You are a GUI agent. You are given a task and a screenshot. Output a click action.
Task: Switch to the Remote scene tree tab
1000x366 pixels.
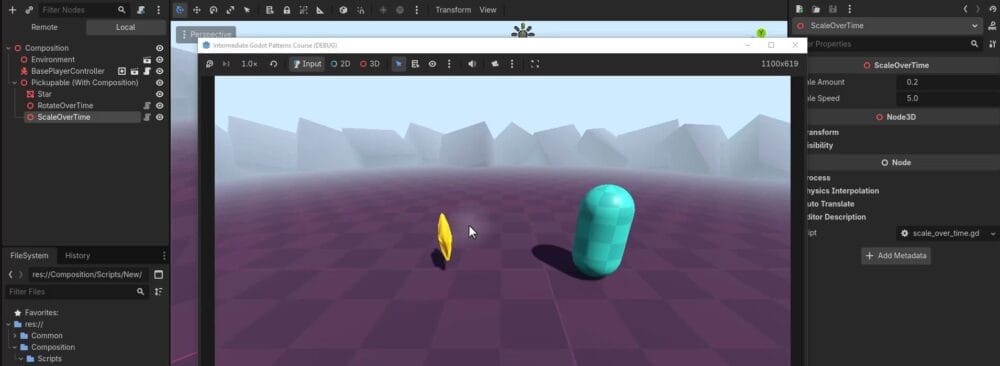[44, 27]
